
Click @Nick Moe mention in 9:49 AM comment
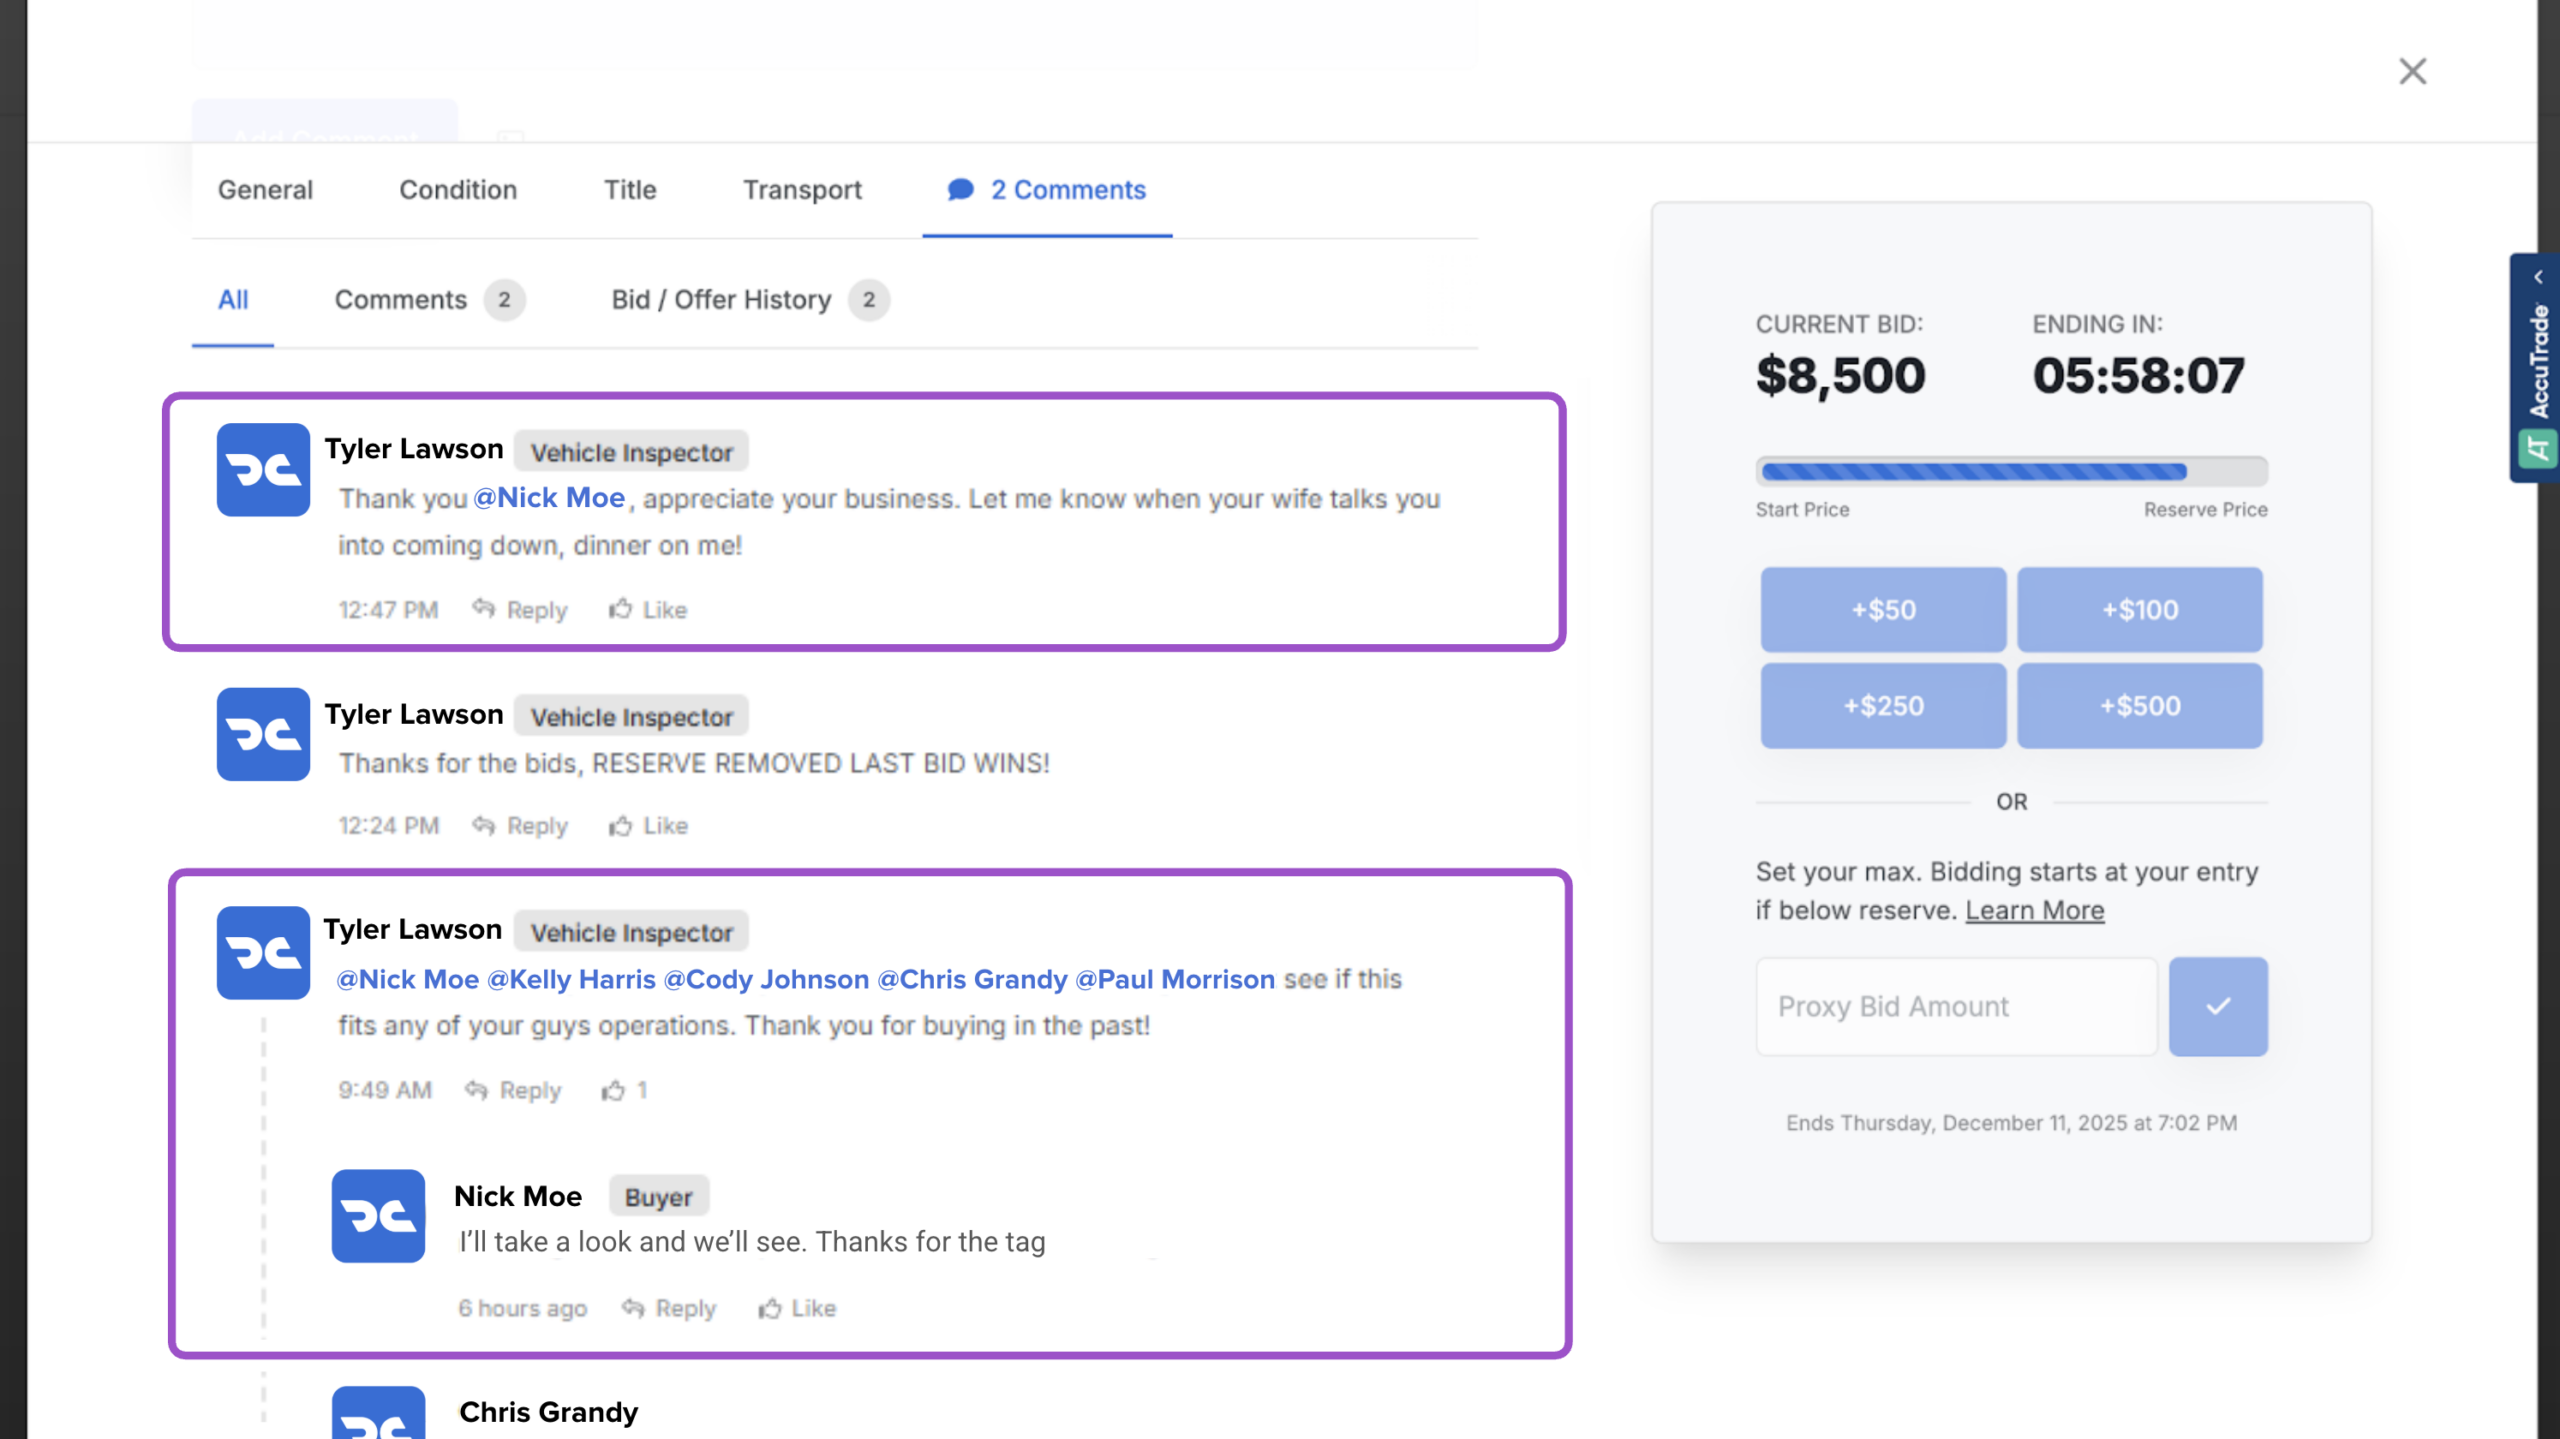(408, 979)
